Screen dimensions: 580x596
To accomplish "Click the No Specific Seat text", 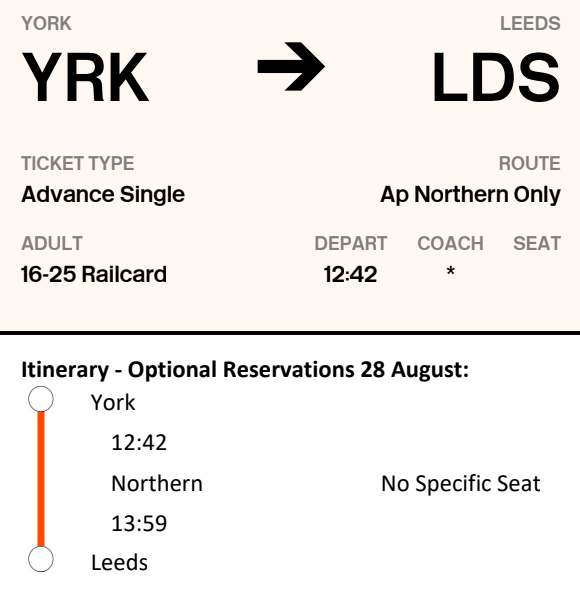I will click(461, 484).
